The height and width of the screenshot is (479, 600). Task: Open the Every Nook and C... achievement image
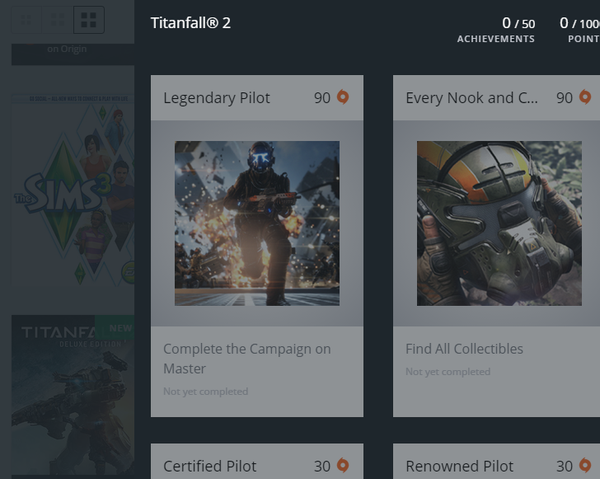(x=499, y=223)
